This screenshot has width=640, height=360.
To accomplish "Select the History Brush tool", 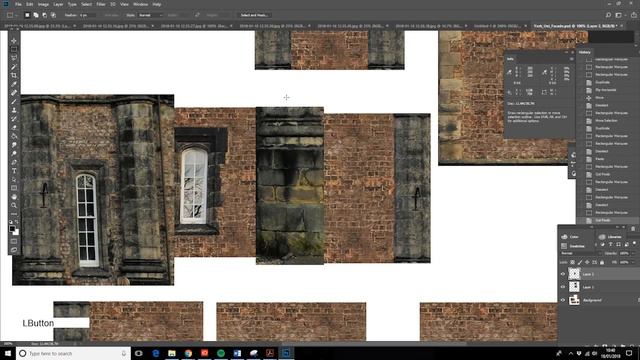I will [x=14, y=119].
